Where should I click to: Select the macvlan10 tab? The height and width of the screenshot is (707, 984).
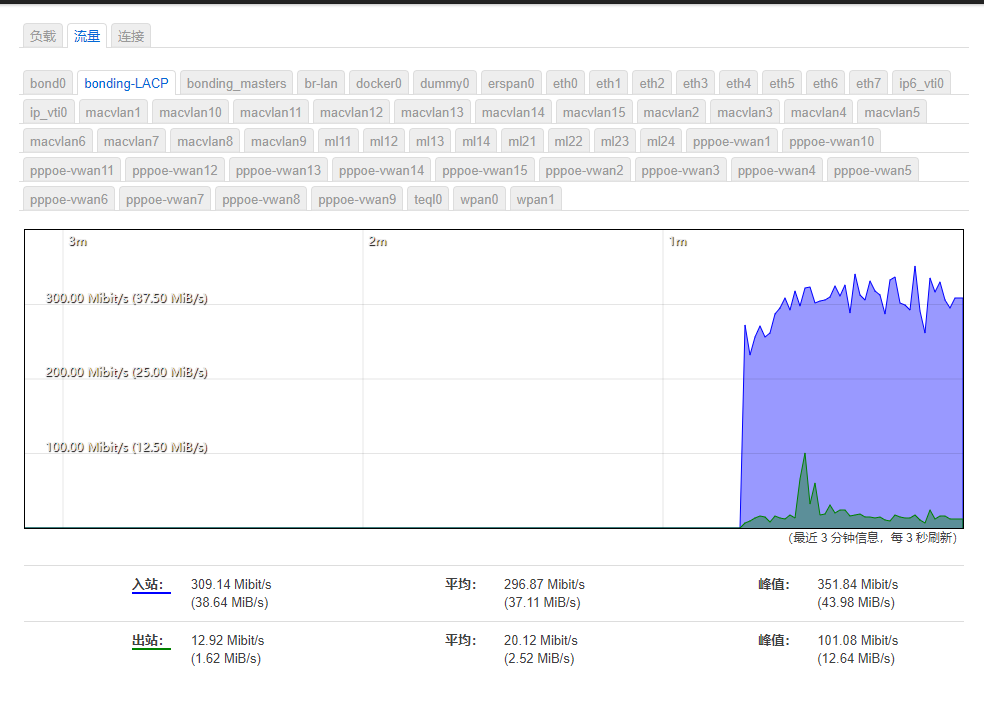[x=191, y=112]
